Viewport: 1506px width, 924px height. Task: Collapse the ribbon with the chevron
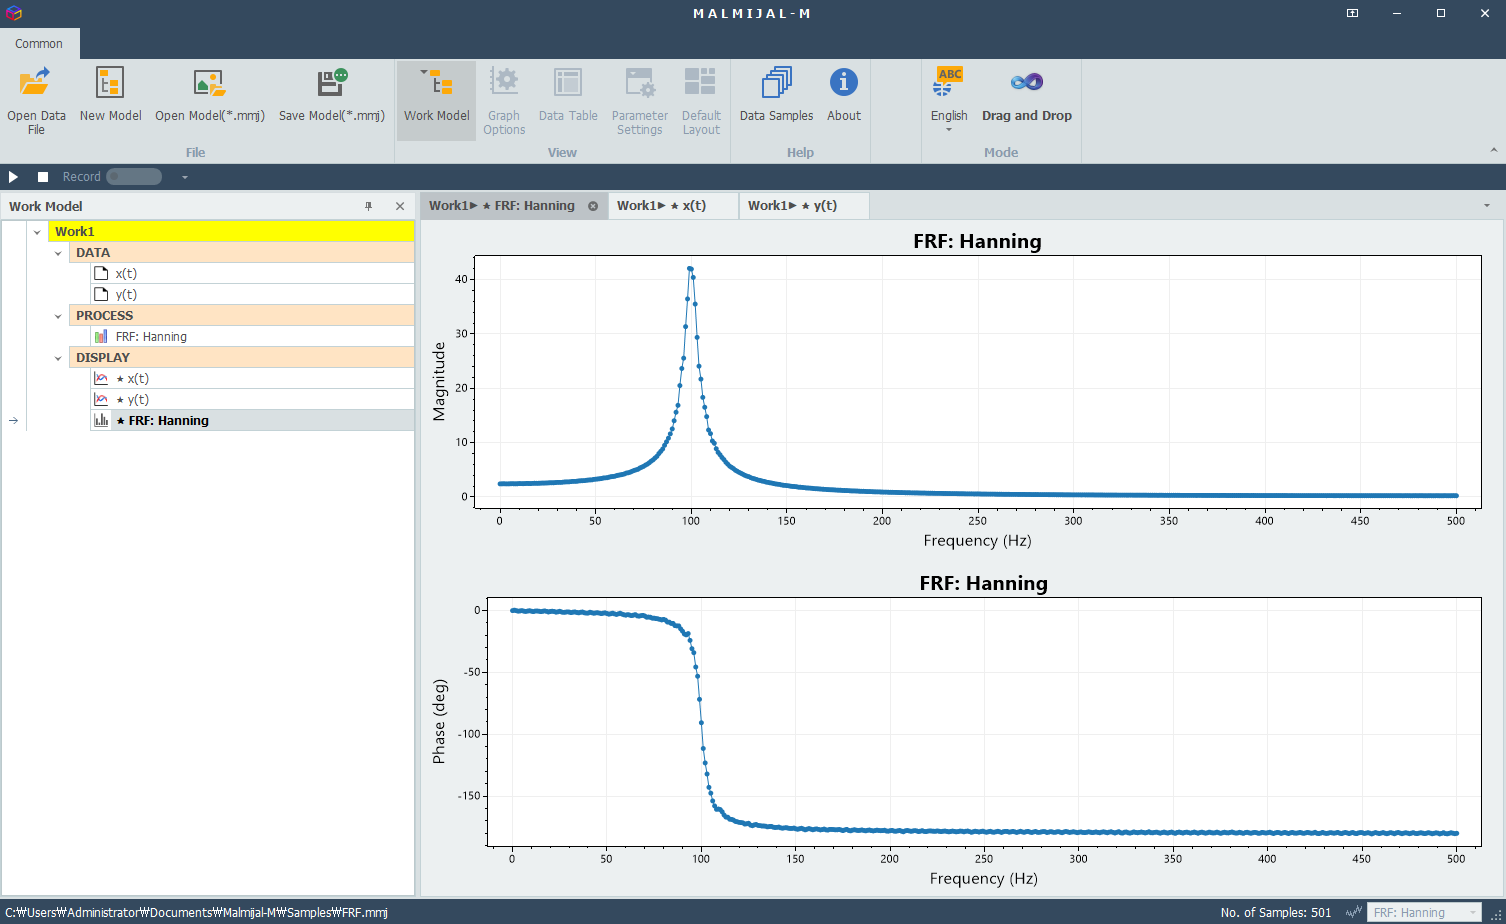1494,151
